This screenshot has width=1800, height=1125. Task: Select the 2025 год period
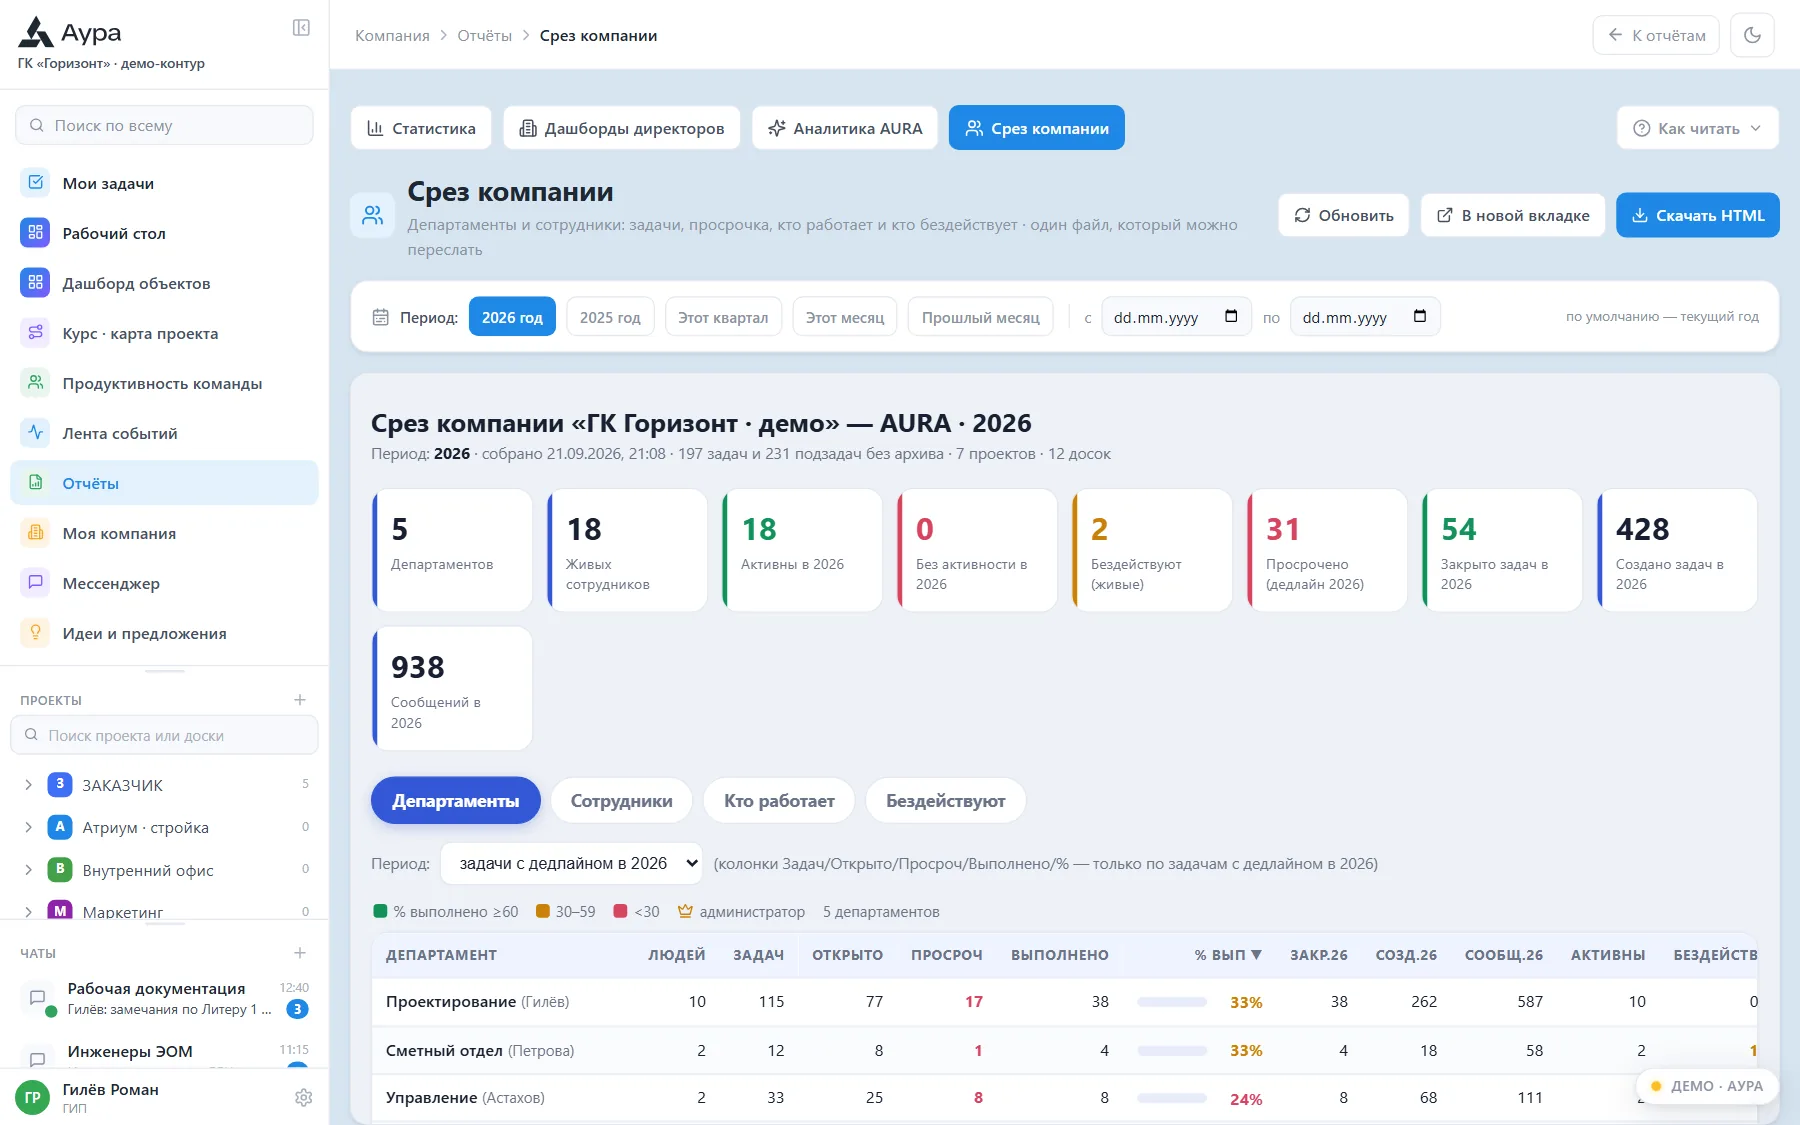[610, 317]
